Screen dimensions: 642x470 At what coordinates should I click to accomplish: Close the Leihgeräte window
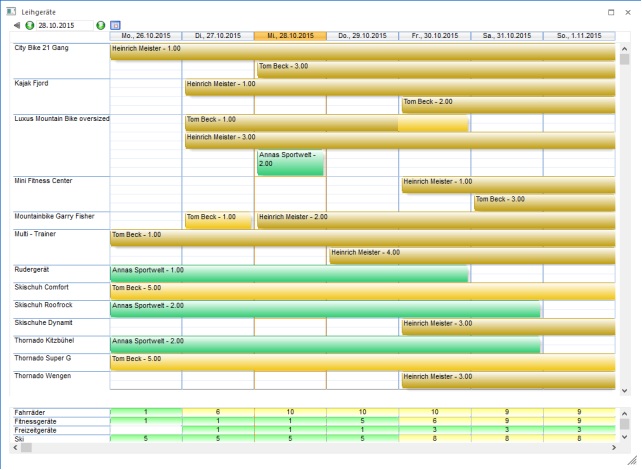630,8
